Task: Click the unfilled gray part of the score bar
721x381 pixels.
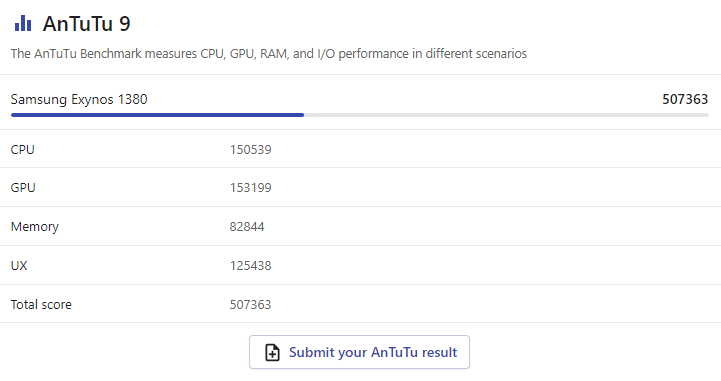Action: [x=506, y=115]
